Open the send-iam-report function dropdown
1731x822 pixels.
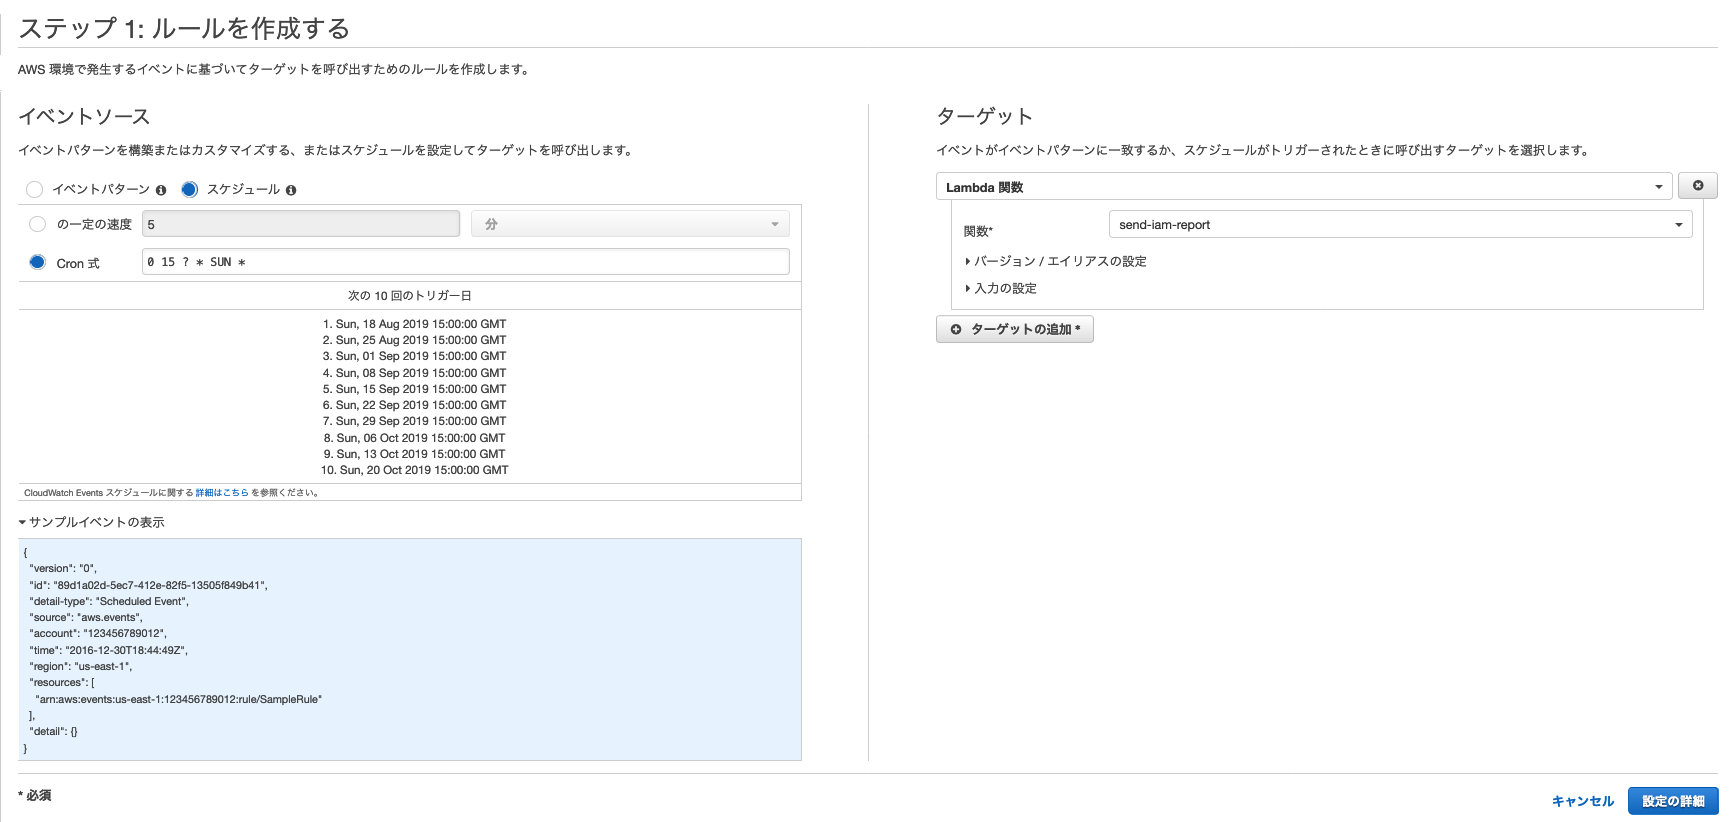tap(1400, 224)
